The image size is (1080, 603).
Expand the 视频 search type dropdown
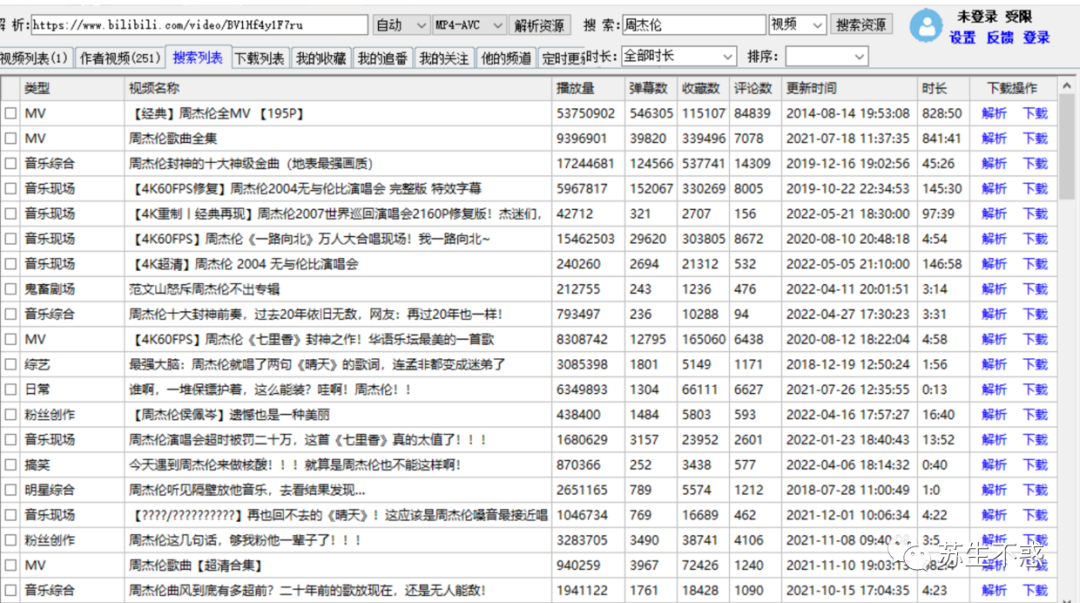click(x=797, y=25)
